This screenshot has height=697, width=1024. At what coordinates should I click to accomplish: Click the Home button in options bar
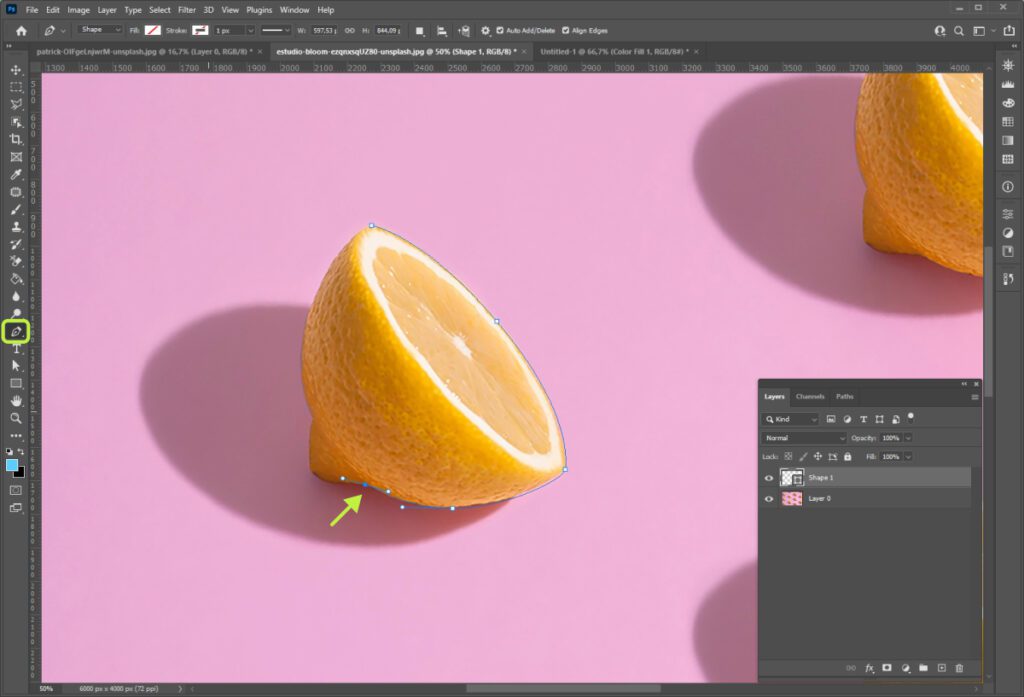click(x=22, y=31)
